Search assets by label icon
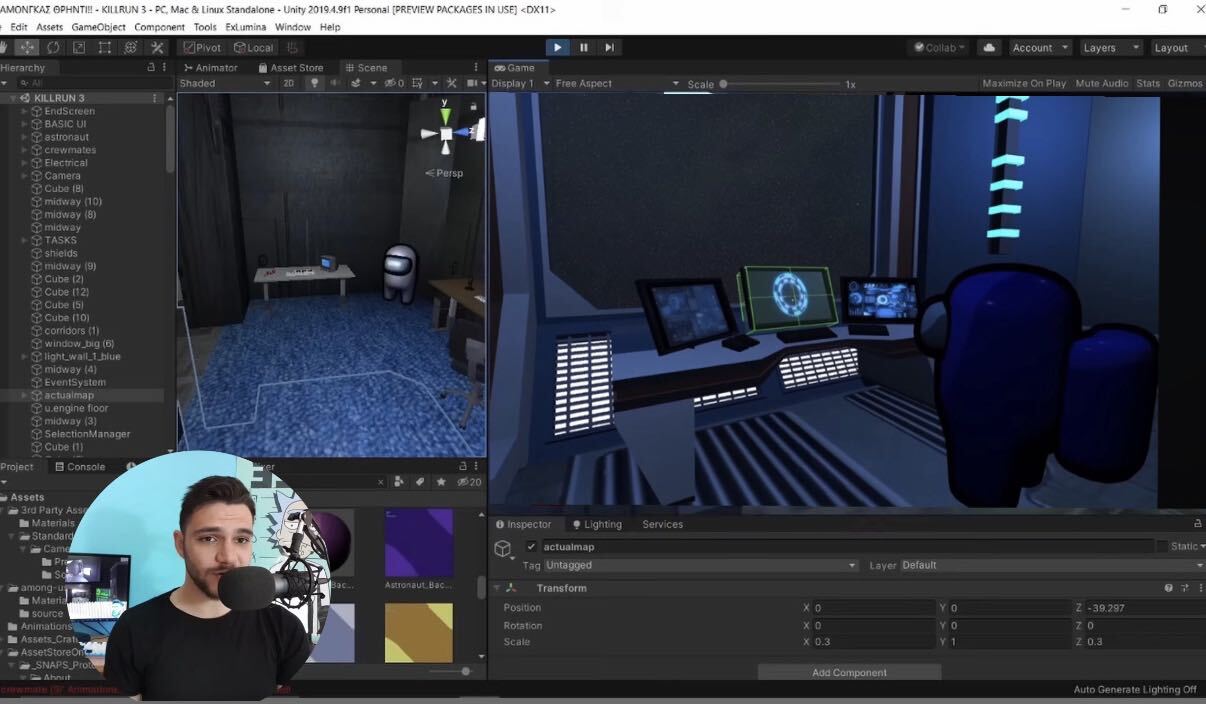The image size is (1206, 704). pyautogui.click(x=420, y=482)
